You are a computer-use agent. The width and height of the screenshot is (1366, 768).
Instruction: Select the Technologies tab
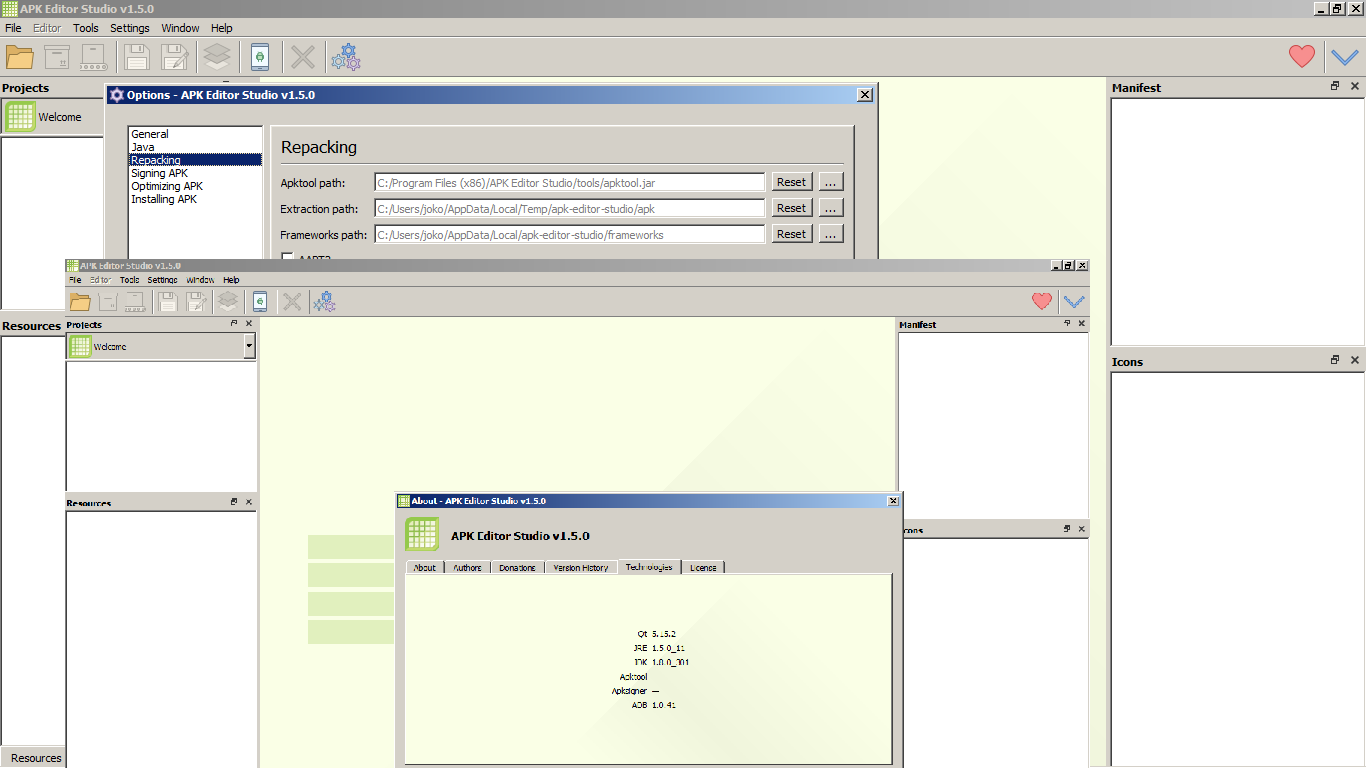pos(649,566)
